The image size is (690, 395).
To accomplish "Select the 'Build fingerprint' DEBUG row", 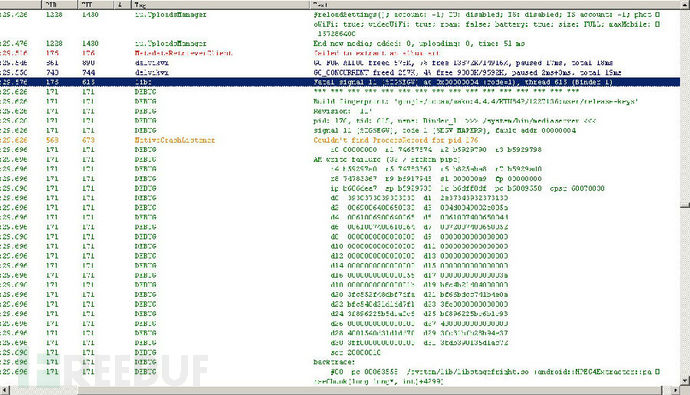I will [340, 101].
